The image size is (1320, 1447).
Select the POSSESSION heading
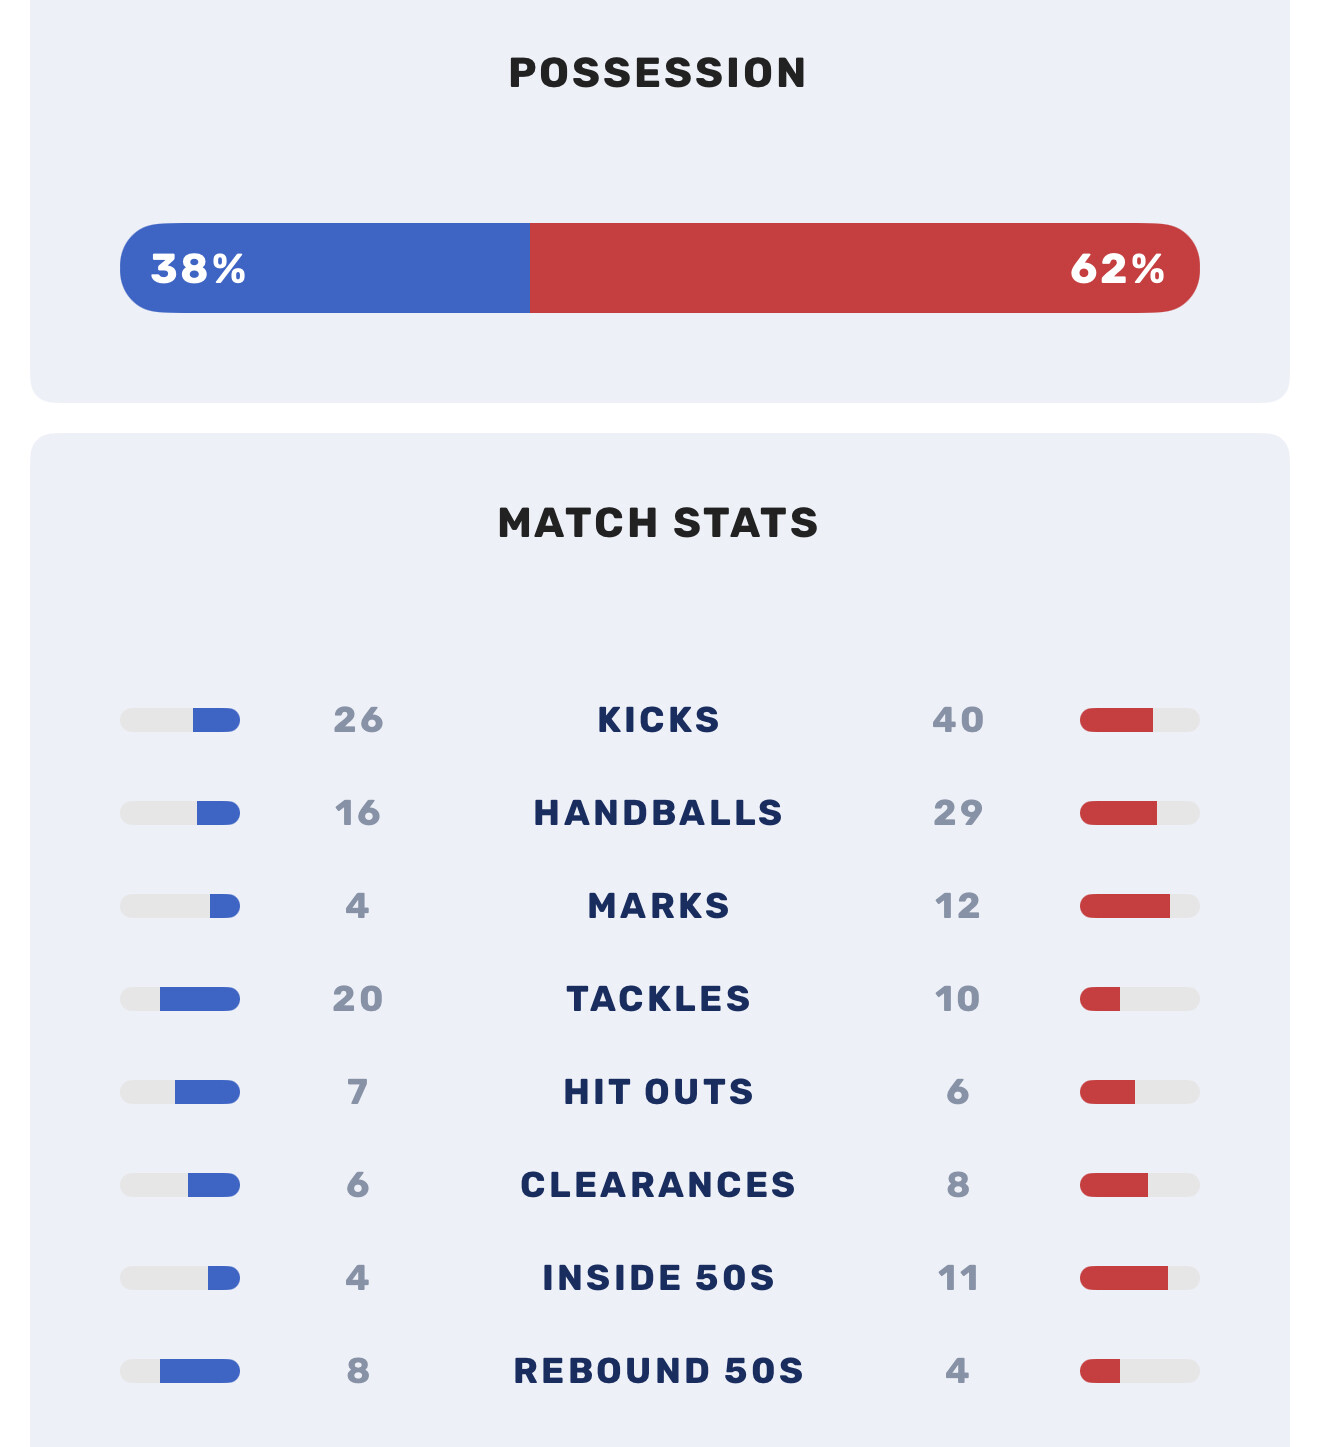click(x=658, y=73)
